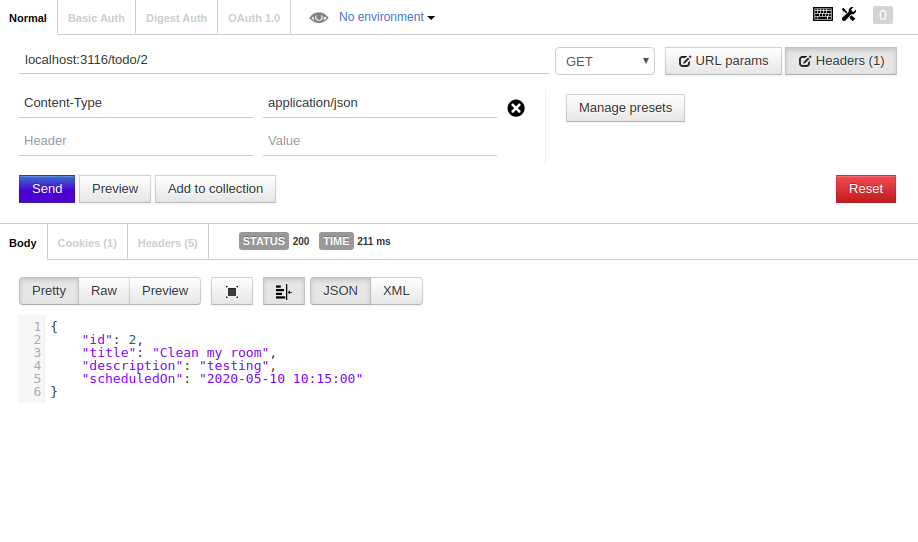Switch to Basic Auth tab
918x542 pixels.
(97, 18)
